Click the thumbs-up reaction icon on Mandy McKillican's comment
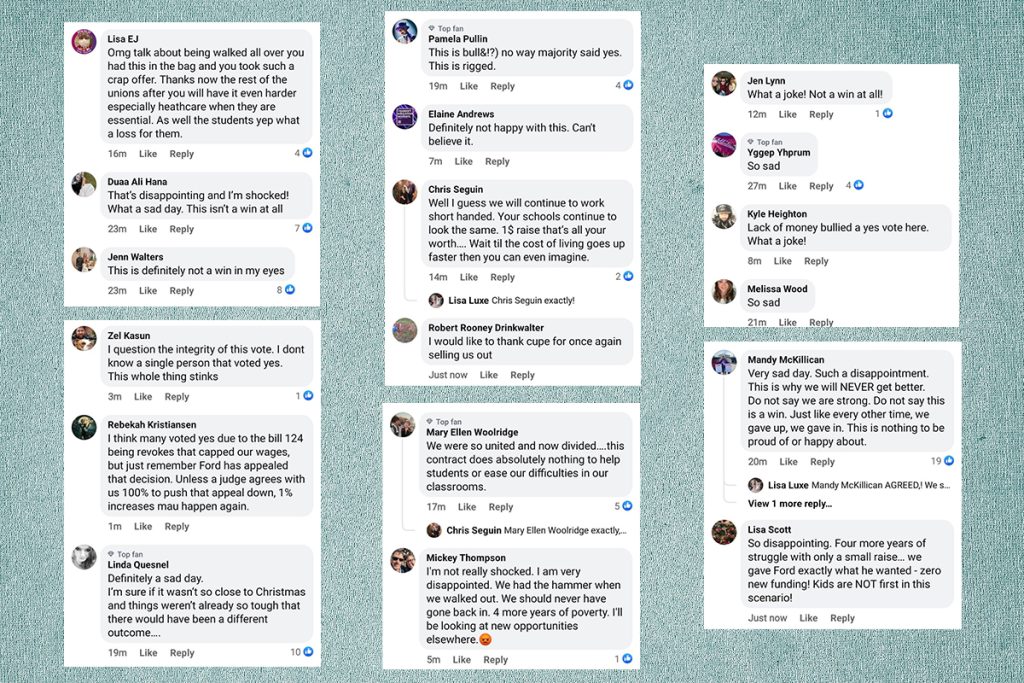The image size is (1024, 683). [x=949, y=460]
